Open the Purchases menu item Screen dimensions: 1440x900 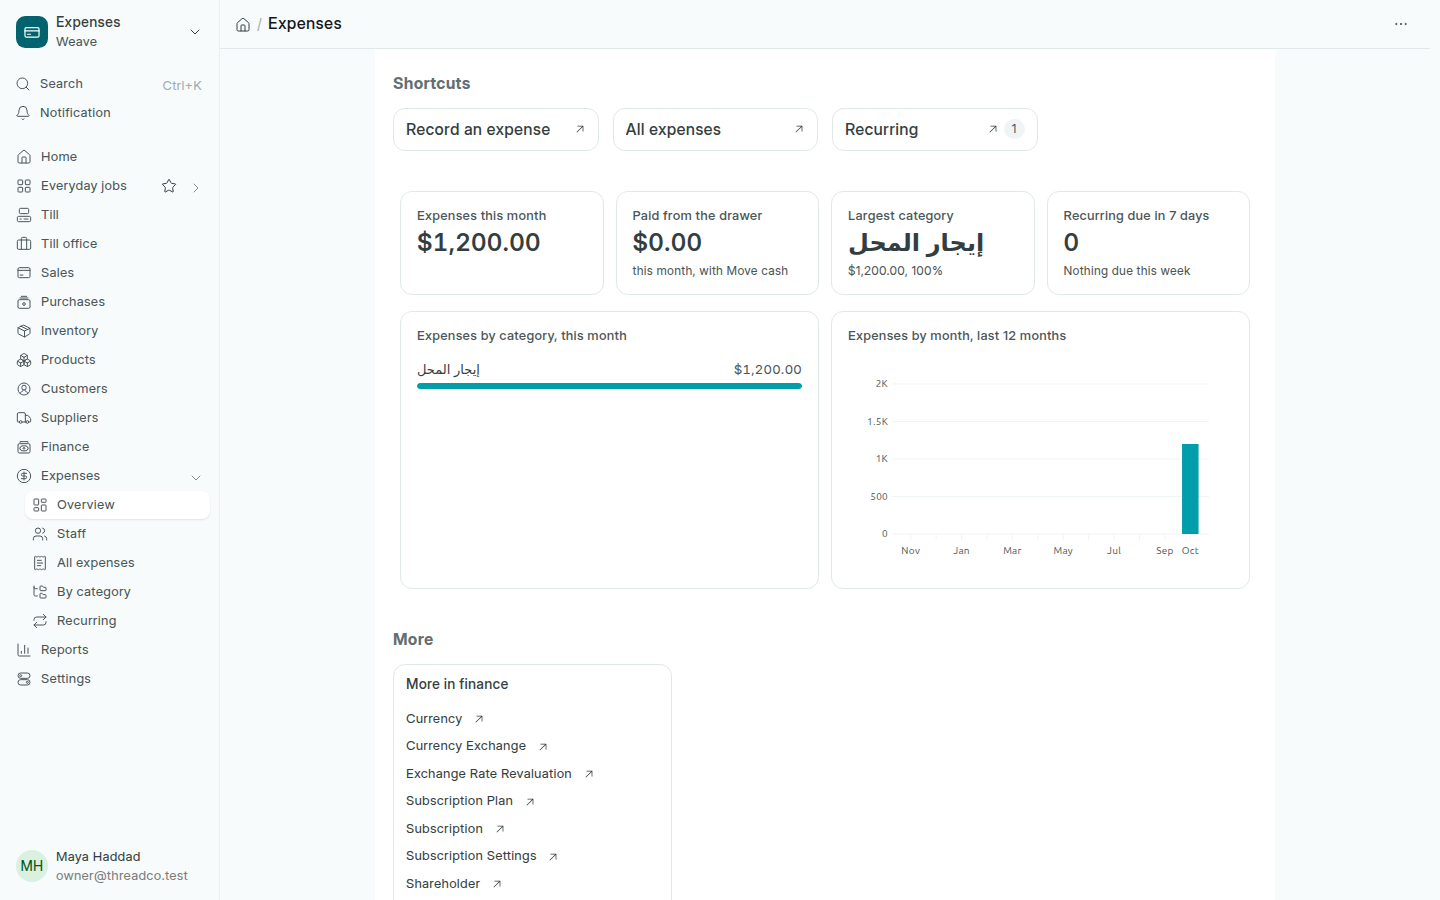pos(109,302)
